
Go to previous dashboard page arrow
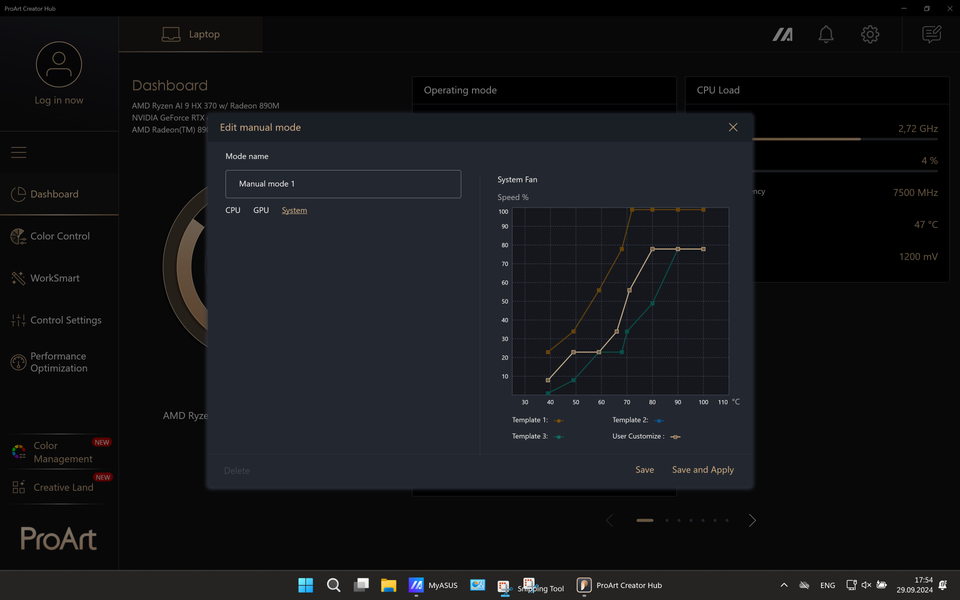coord(609,520)
